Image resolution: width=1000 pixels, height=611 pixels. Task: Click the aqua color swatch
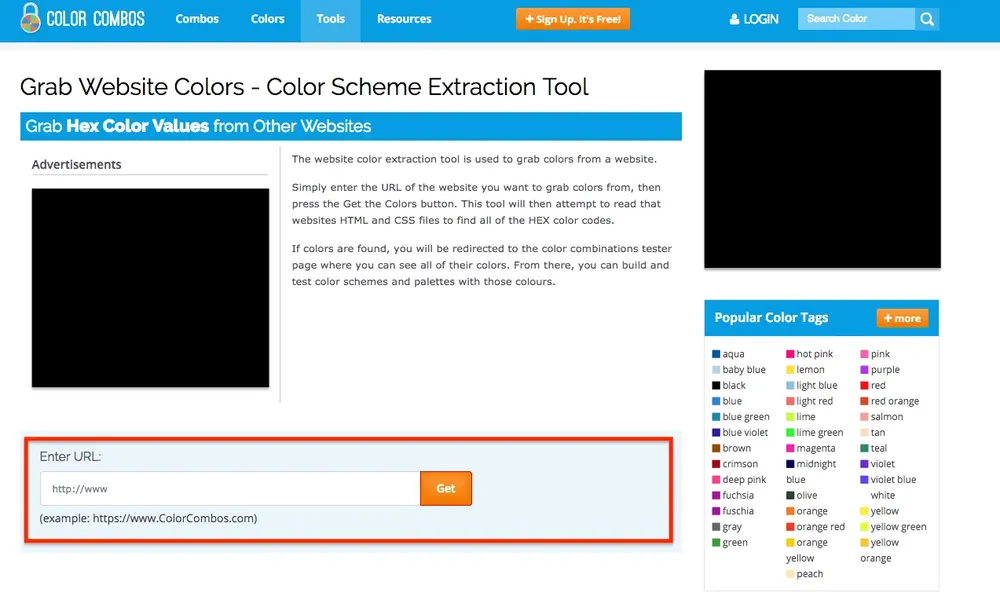click(x=716, y=354)
